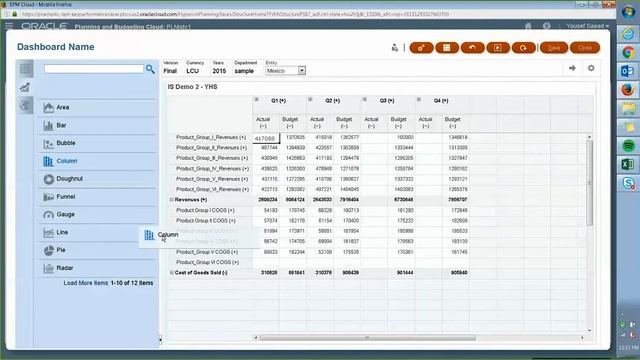Click the Close button

[x=584, y=48]
